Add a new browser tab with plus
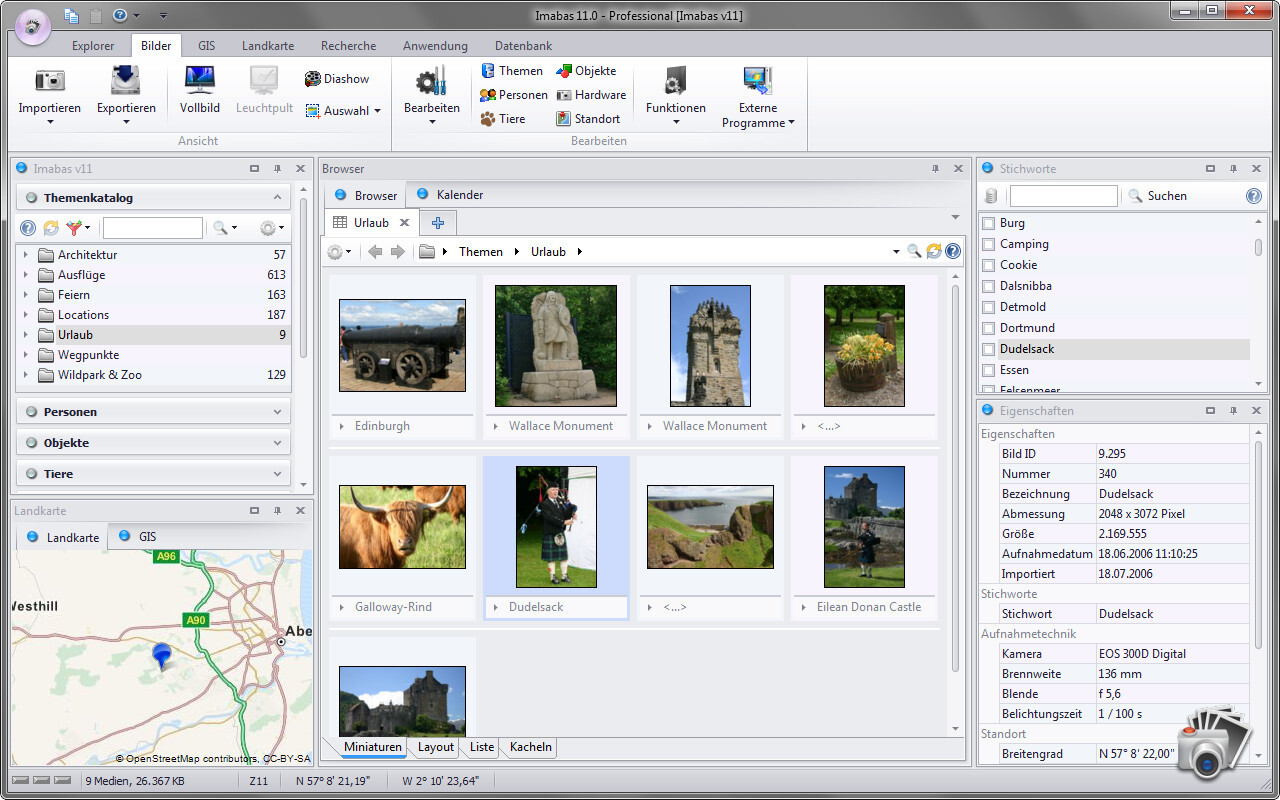 438,223
